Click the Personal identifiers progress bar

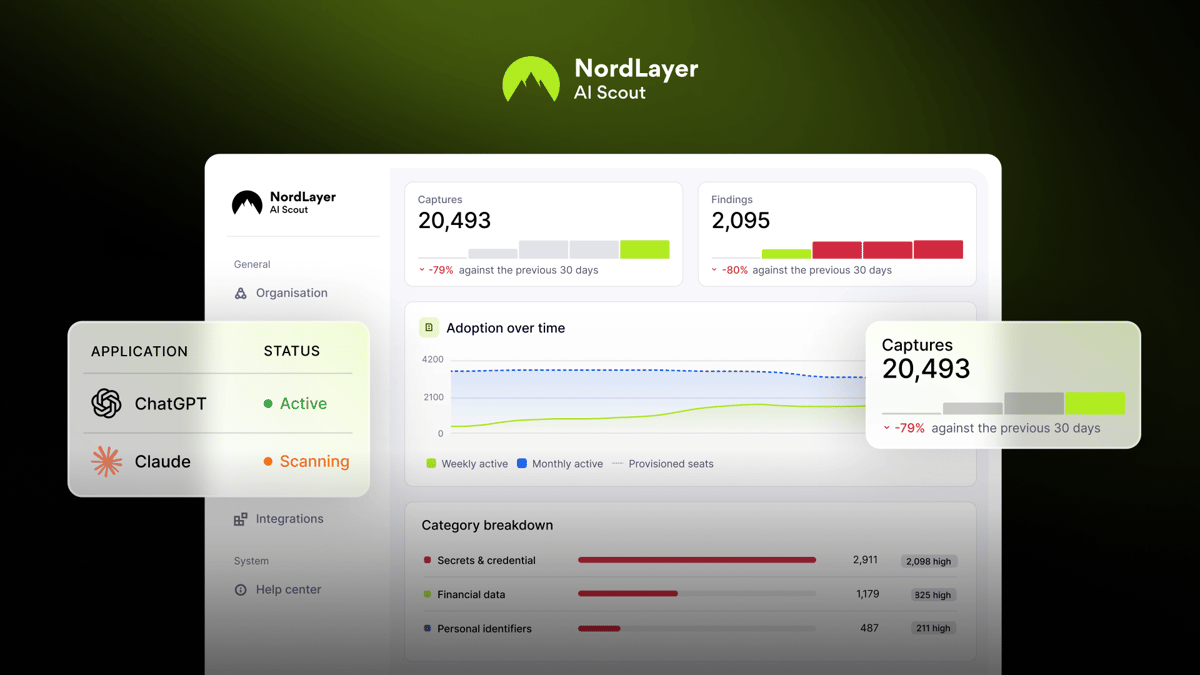point(697,628)
